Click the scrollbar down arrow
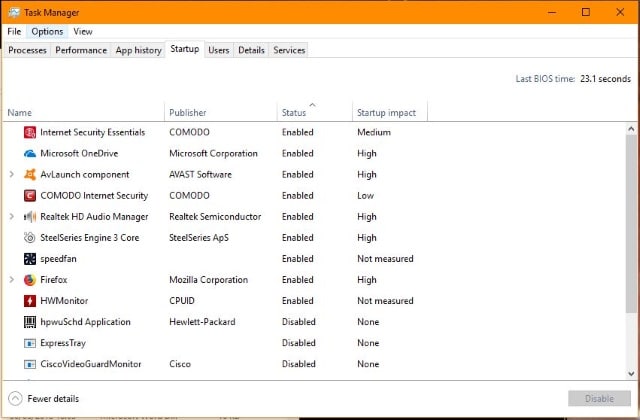Screen dimensions: 640x420 pos(631,373)
